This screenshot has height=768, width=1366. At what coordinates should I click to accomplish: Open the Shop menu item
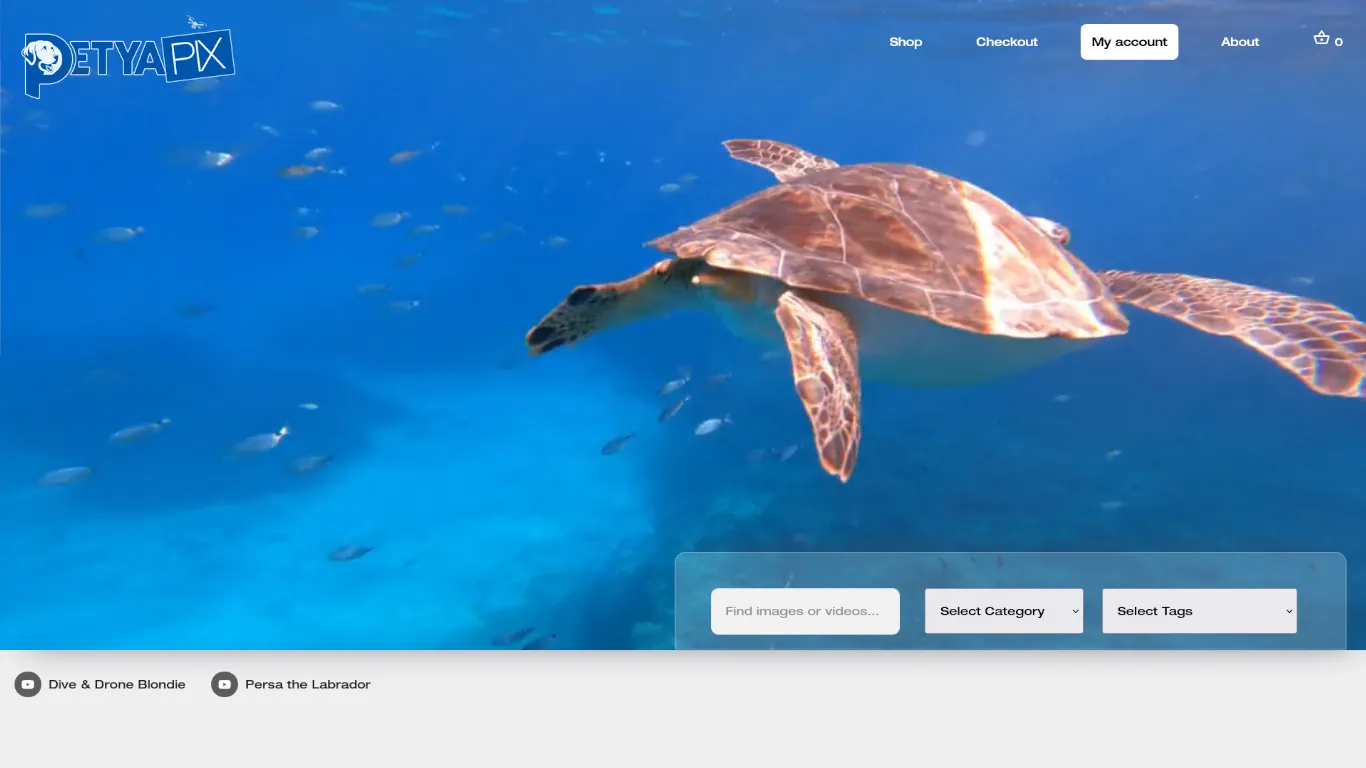click(x=905, y=42)
